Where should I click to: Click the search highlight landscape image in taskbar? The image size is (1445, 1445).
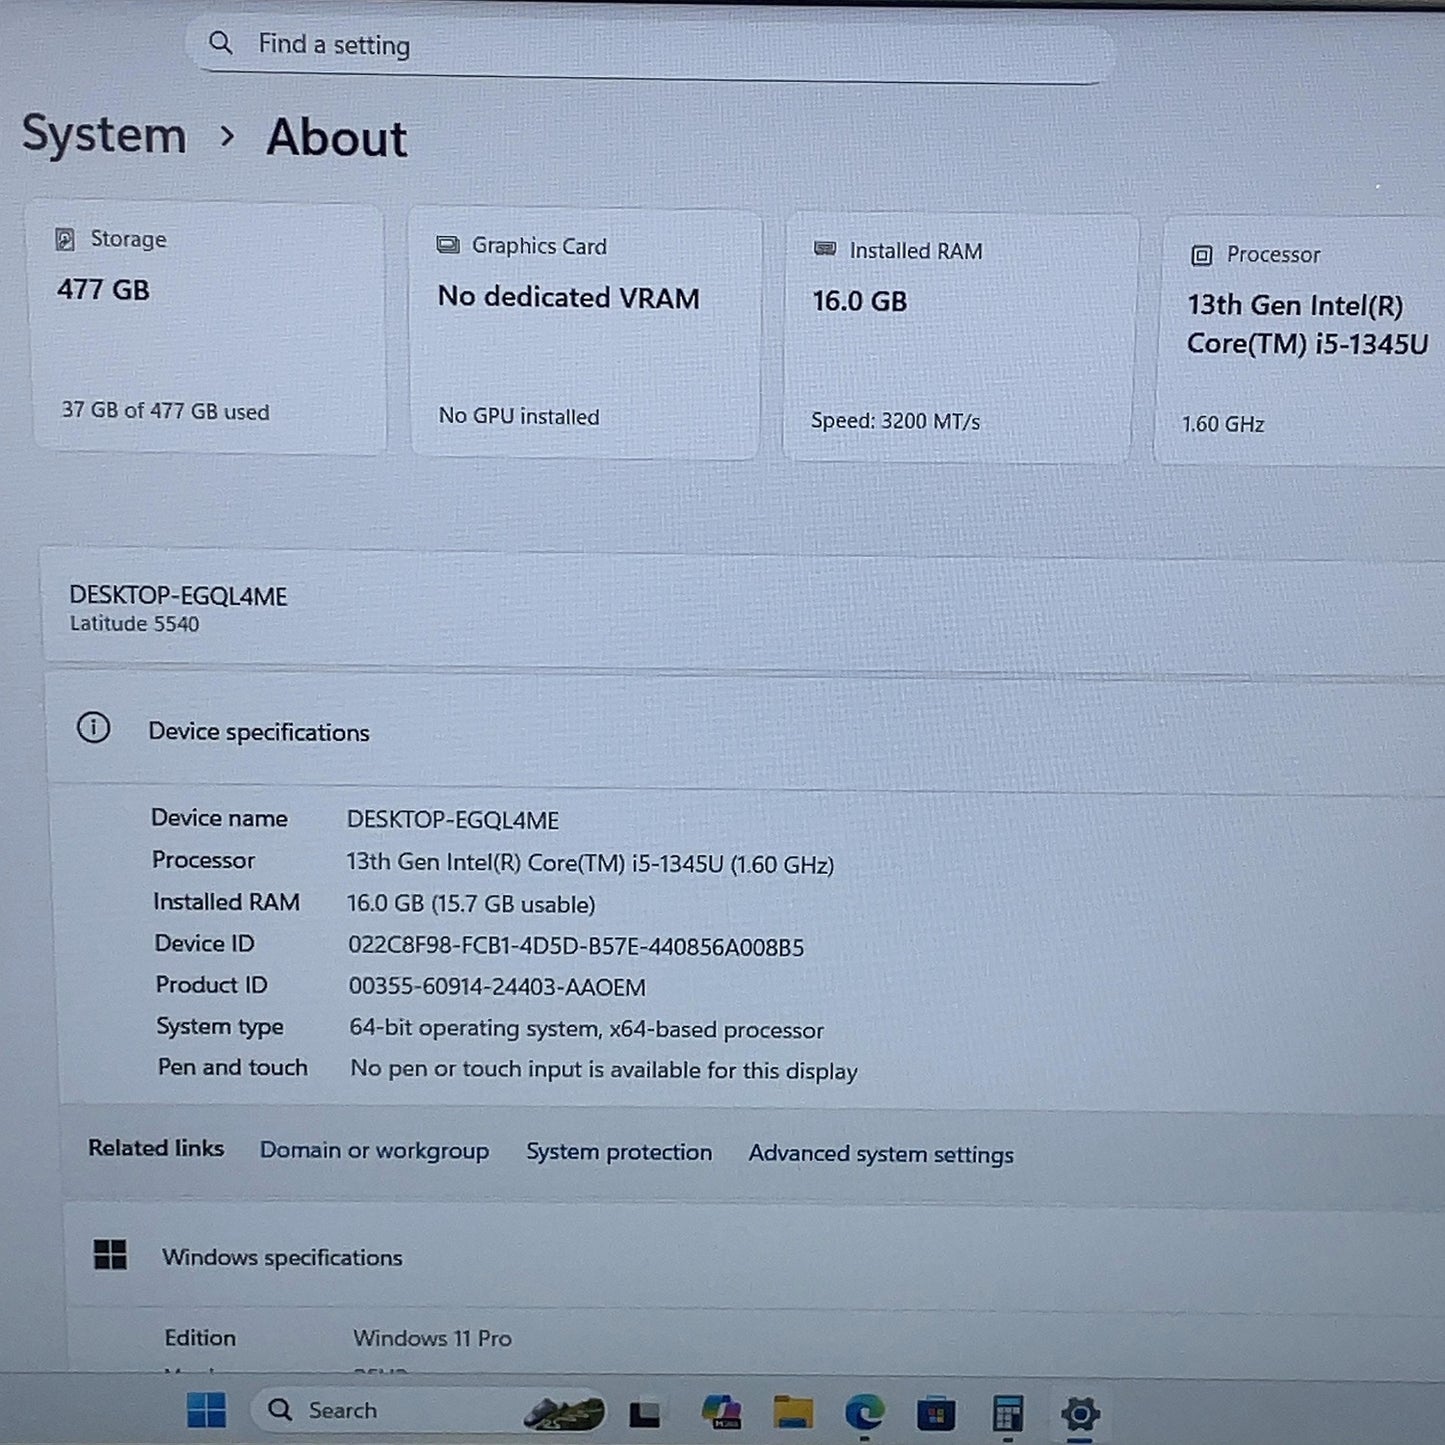click(564, 1412)
